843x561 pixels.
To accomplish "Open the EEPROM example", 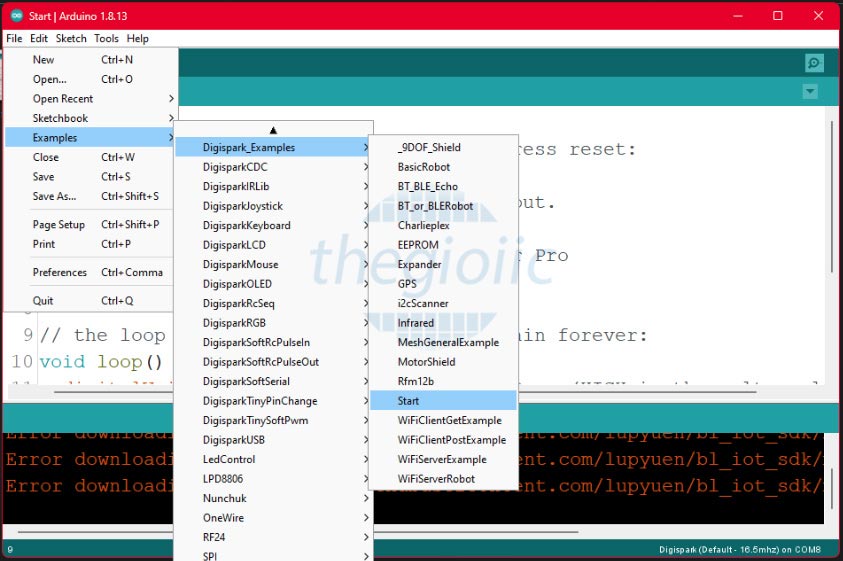I will (444, 245).
